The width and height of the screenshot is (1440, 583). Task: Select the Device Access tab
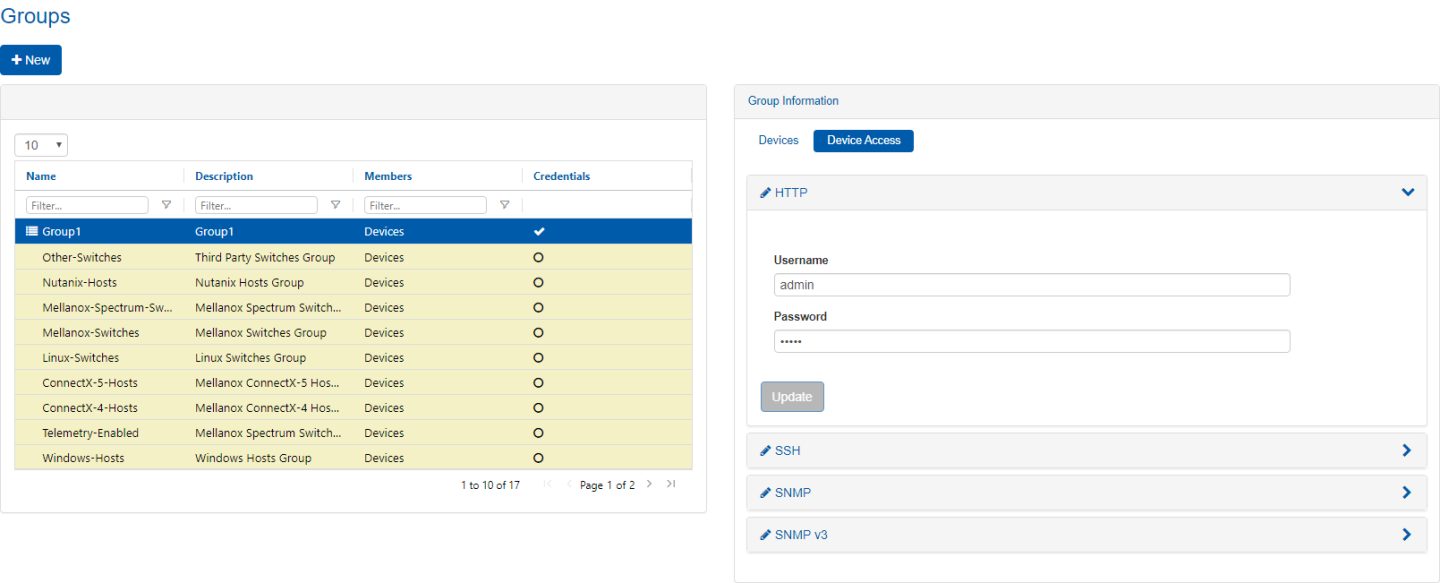point(863,141)
